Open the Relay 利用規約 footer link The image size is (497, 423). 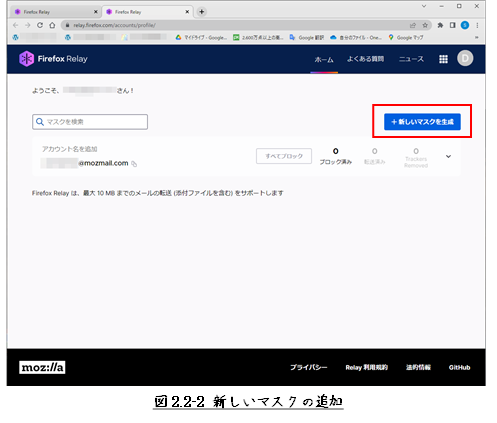(x=366, y=367)
